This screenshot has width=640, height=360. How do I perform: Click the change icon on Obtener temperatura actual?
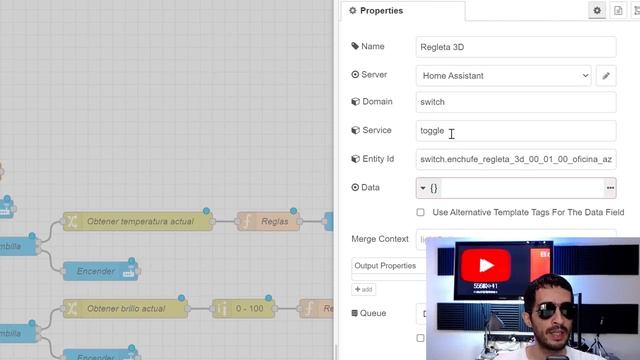(x=72, y=221)
